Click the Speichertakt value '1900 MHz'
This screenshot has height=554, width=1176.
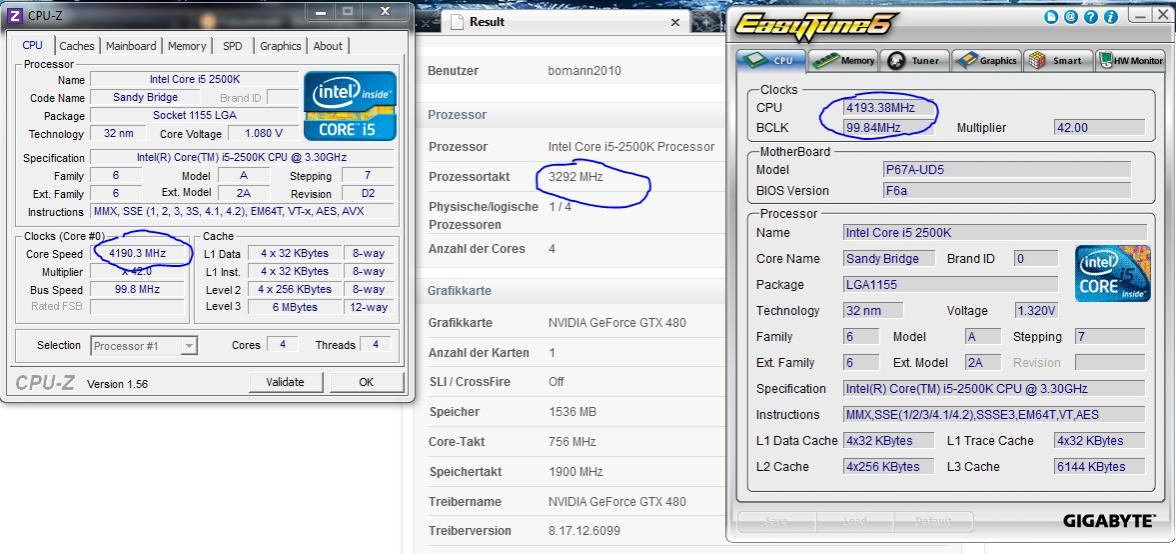pos(576,472)
